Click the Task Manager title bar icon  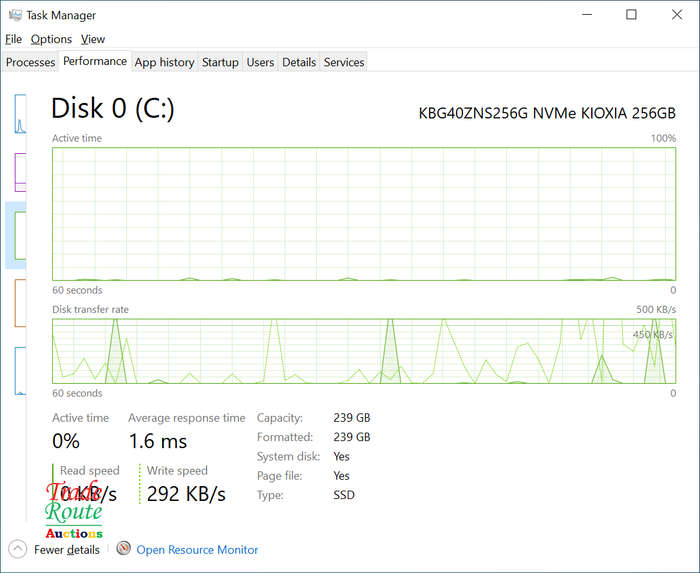(14, 15)
